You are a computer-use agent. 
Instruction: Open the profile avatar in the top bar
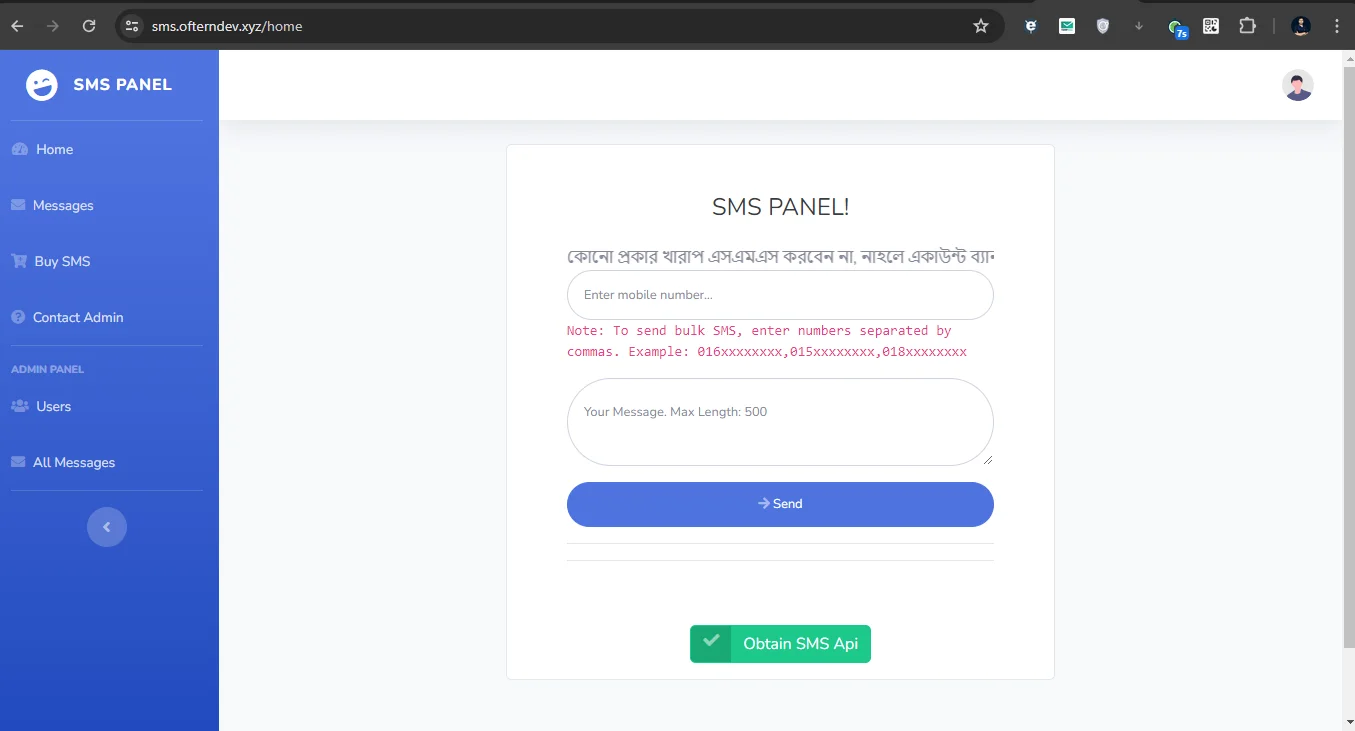pyautogui.click(x=1297, y=85)
